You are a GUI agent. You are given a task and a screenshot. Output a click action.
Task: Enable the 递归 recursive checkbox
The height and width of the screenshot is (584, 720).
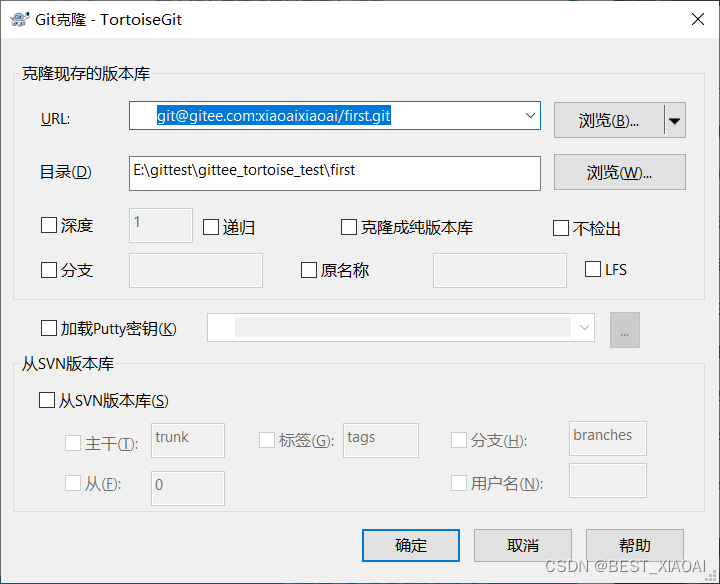(211, 227)
